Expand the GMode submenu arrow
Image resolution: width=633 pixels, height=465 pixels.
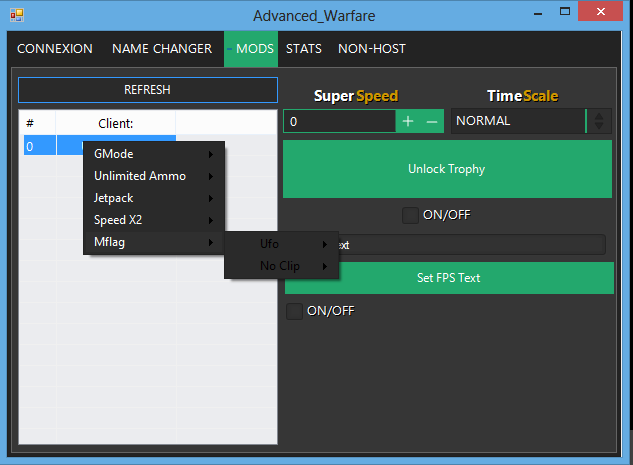(211, 154)
